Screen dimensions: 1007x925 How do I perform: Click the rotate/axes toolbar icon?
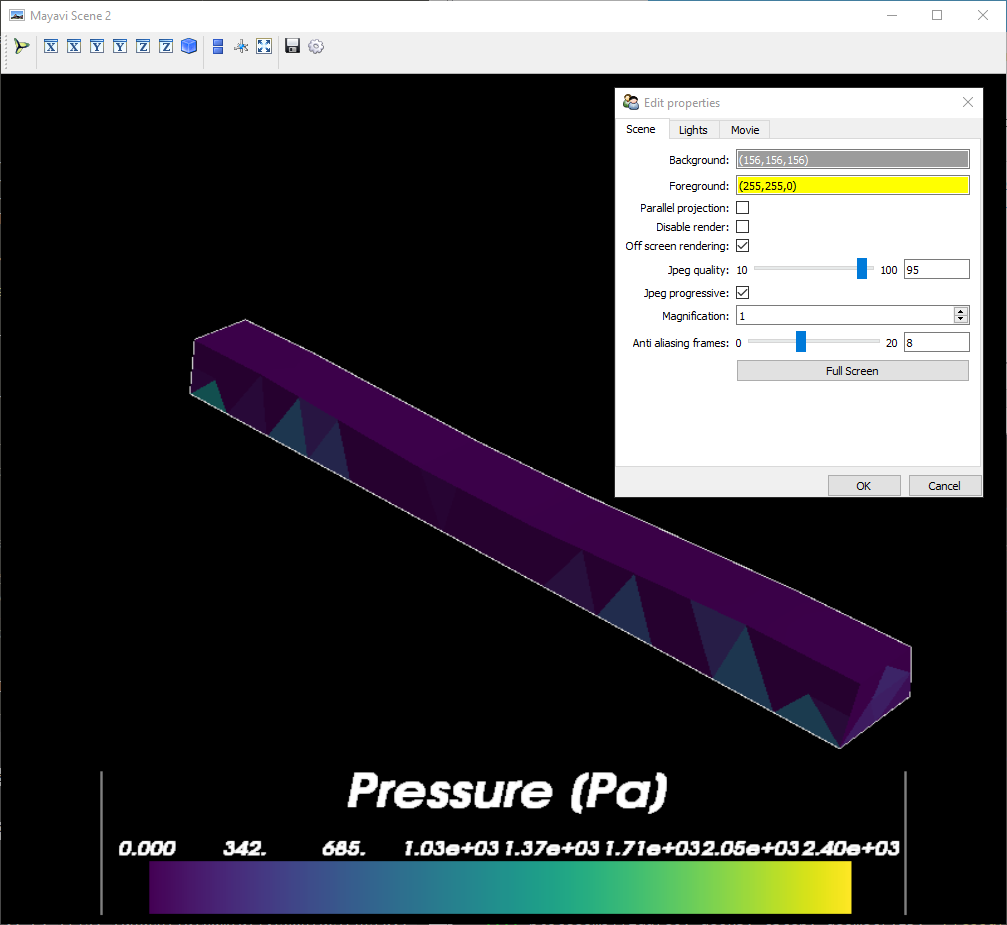241,46
